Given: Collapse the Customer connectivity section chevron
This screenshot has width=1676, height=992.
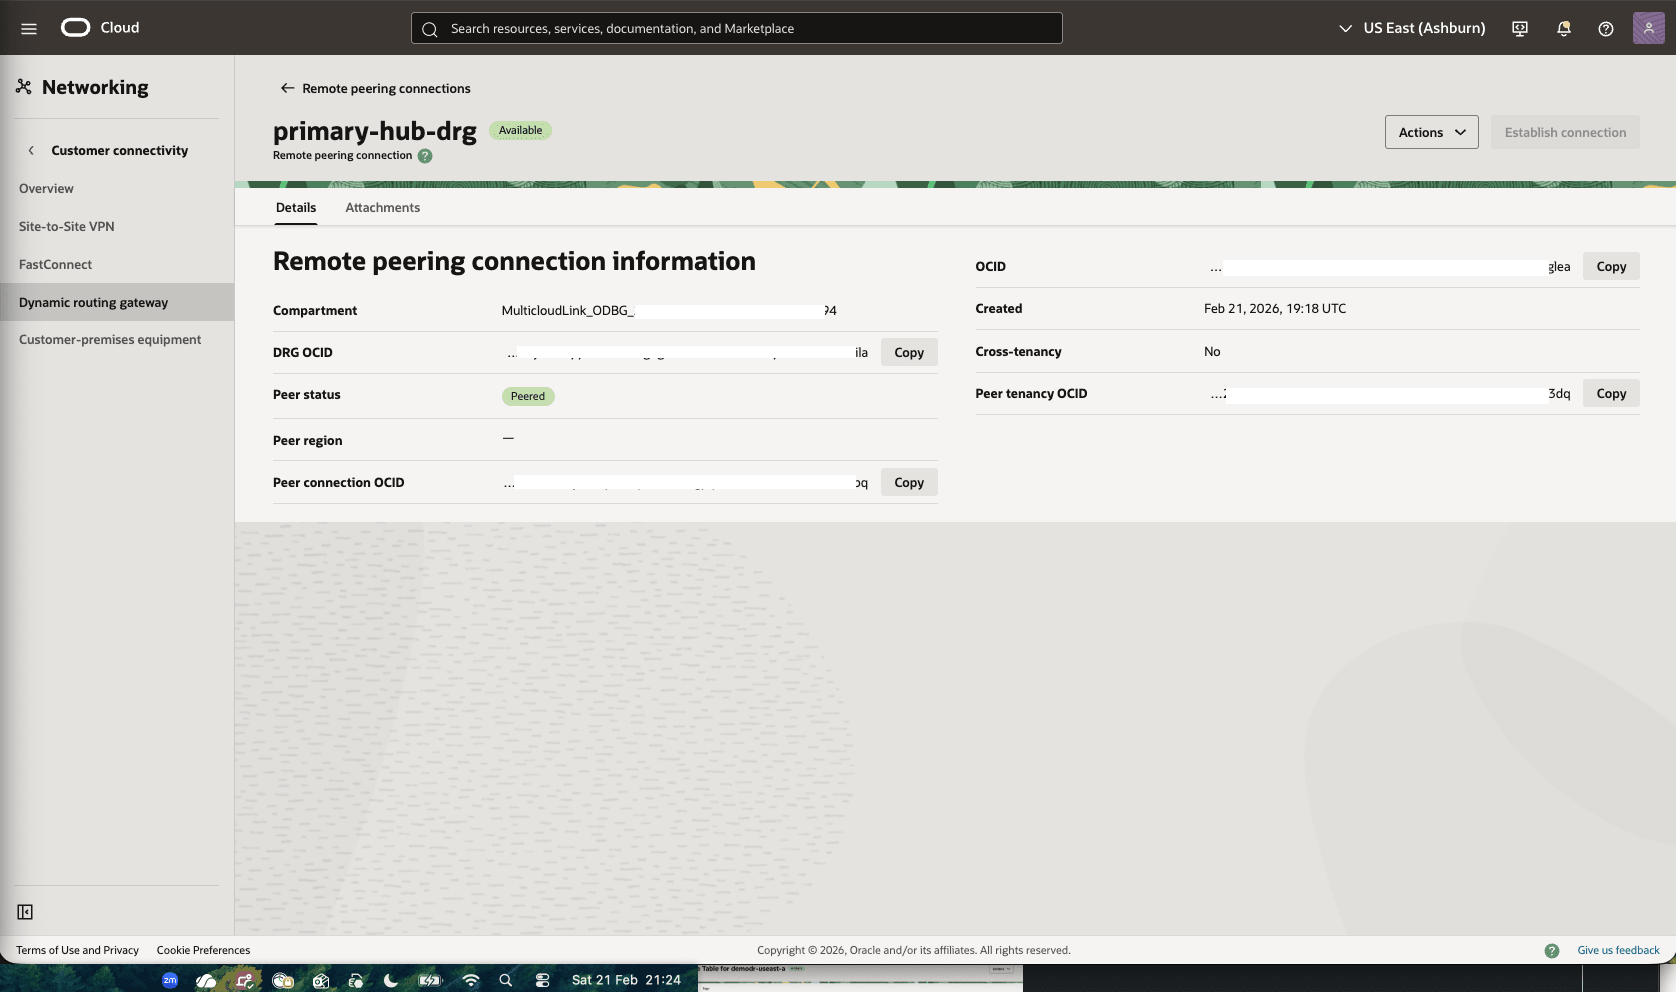Looking at the screenshot, I should pos(31,150).
